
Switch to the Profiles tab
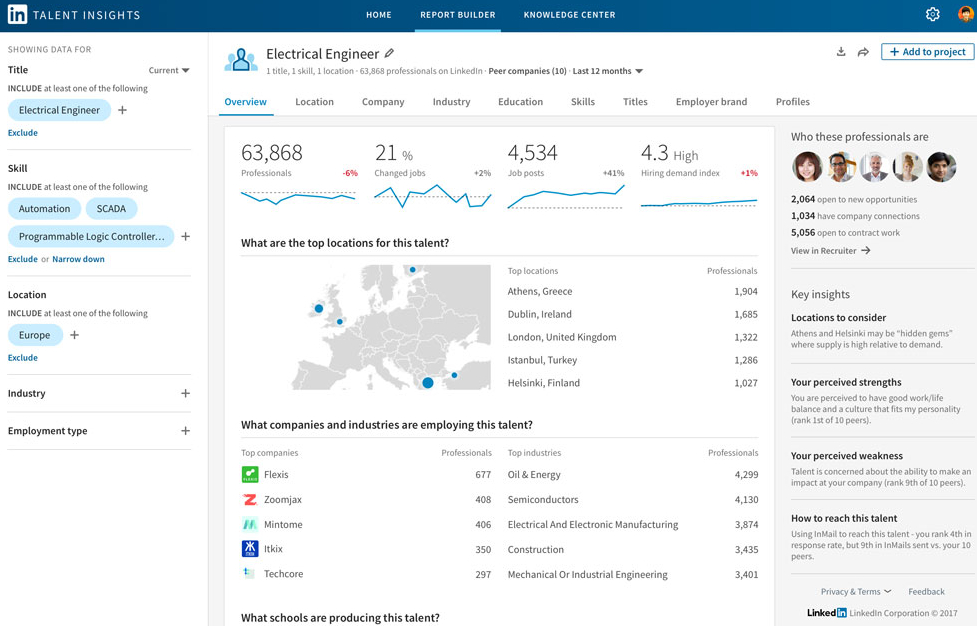pos(793,102)
